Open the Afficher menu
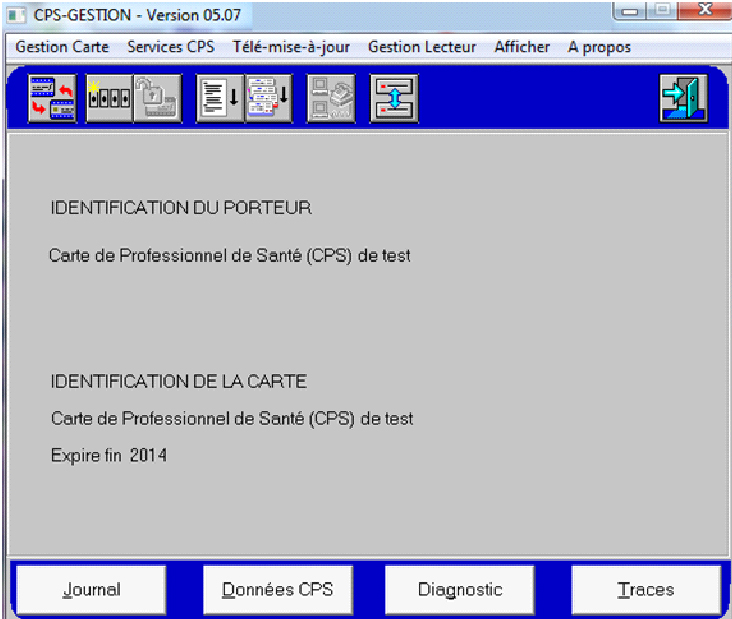The height and width of the screenshot is (619, 732). [522, 47]
